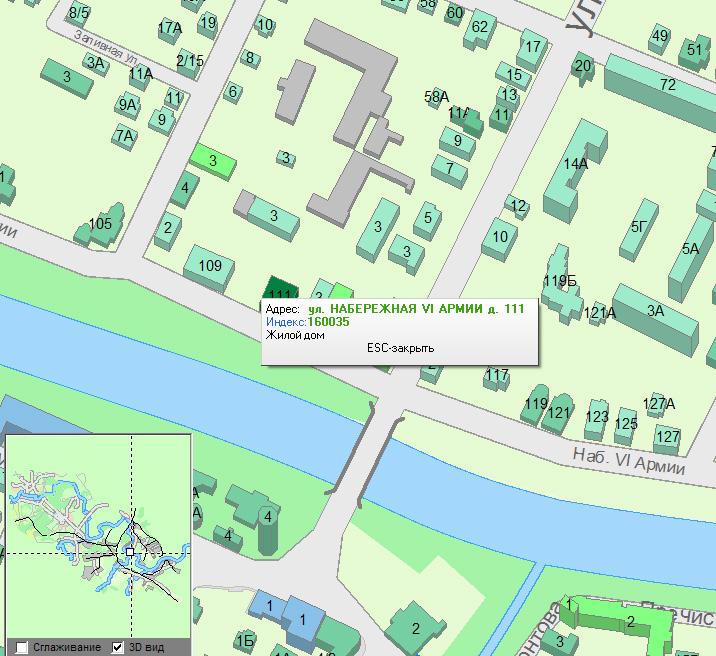This screenshot has width=716, height=656.
Task: Toggle the 3D вид checkbox
Action: point(118,647)
